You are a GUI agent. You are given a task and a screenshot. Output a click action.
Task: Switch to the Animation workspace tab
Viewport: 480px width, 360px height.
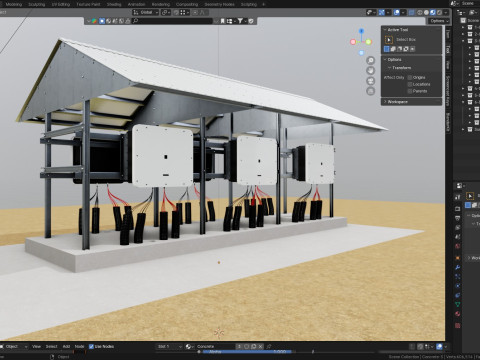(x=136, y=4)
